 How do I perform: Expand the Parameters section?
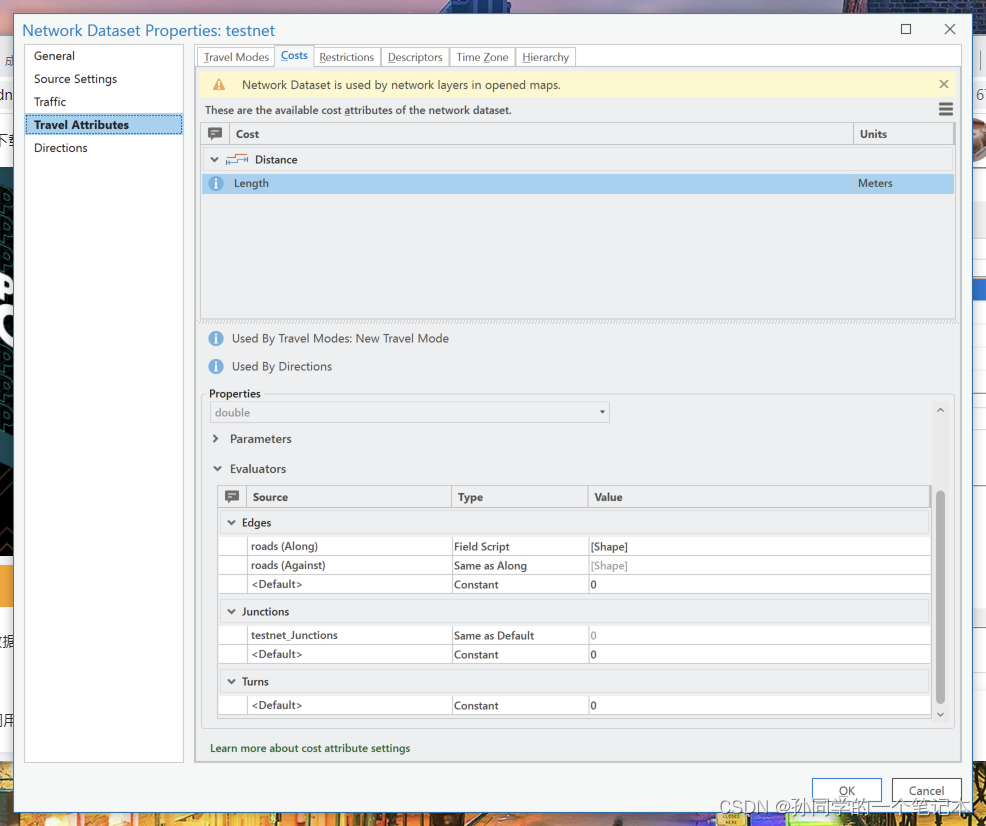(216, 439)
